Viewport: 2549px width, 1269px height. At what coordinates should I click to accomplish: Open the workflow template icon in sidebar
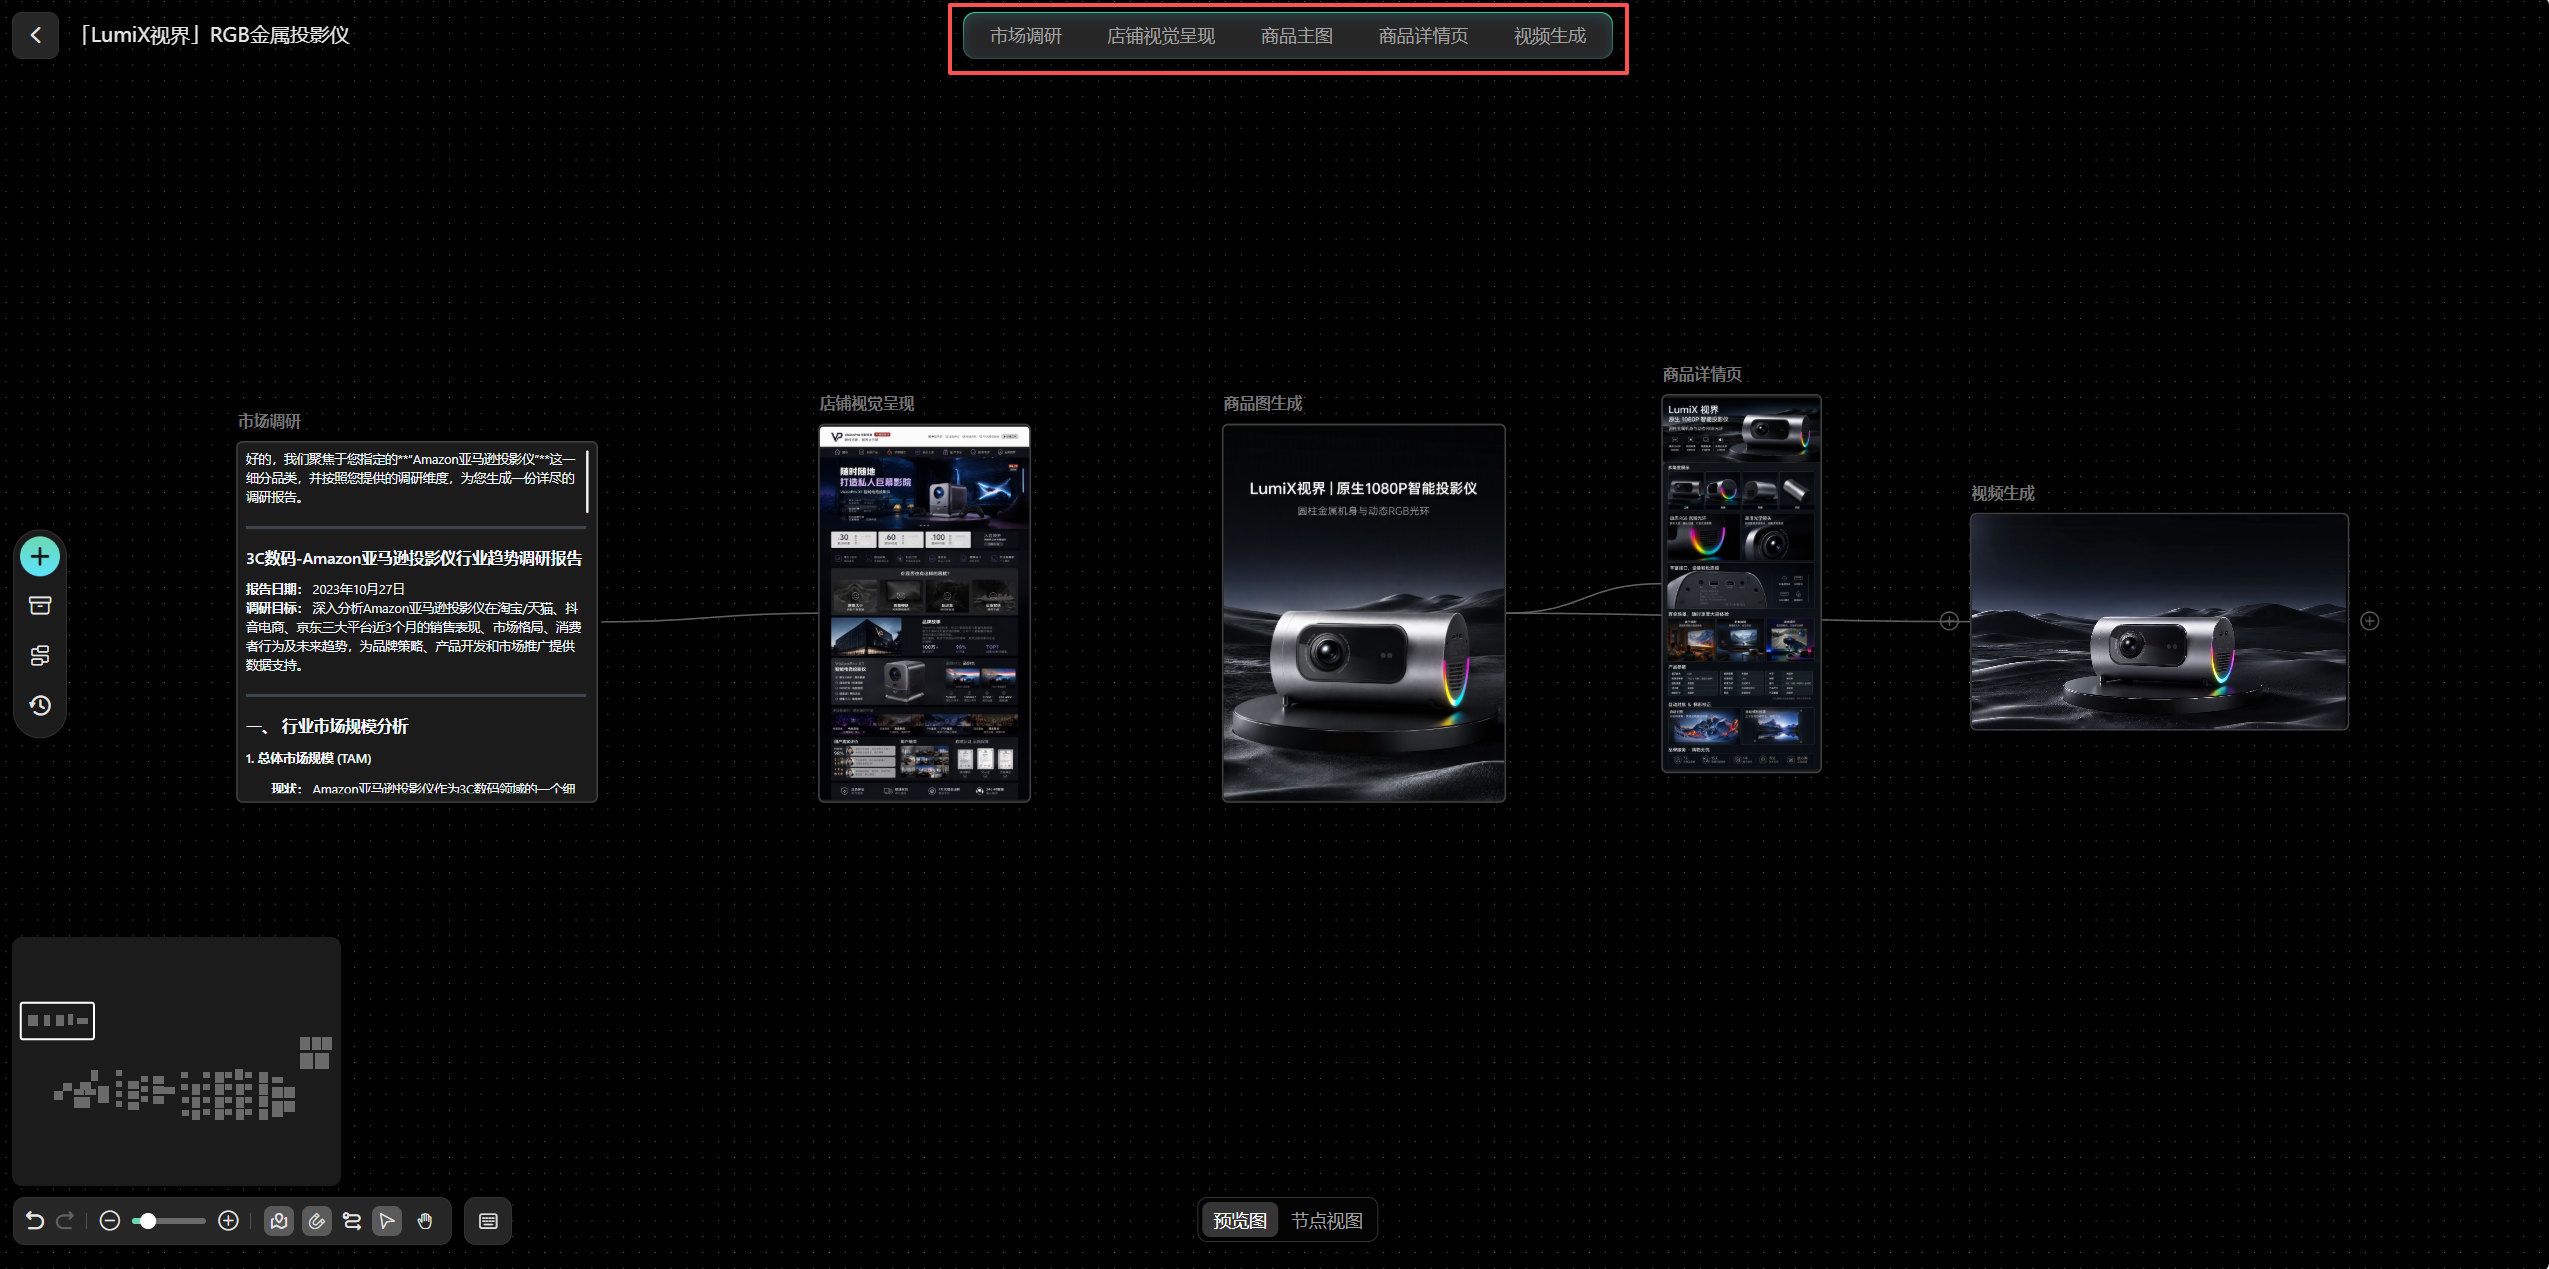coord(40,656)
